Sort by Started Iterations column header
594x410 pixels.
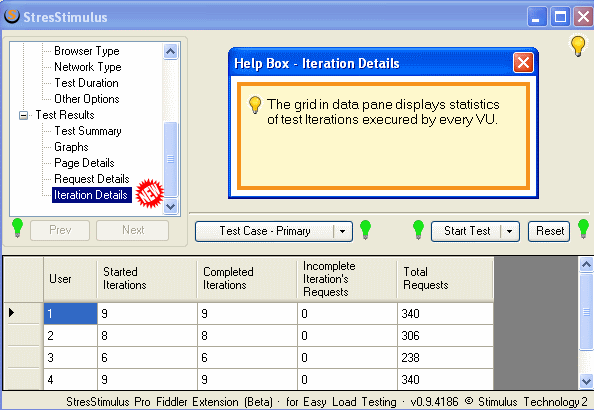click(147, 279)
